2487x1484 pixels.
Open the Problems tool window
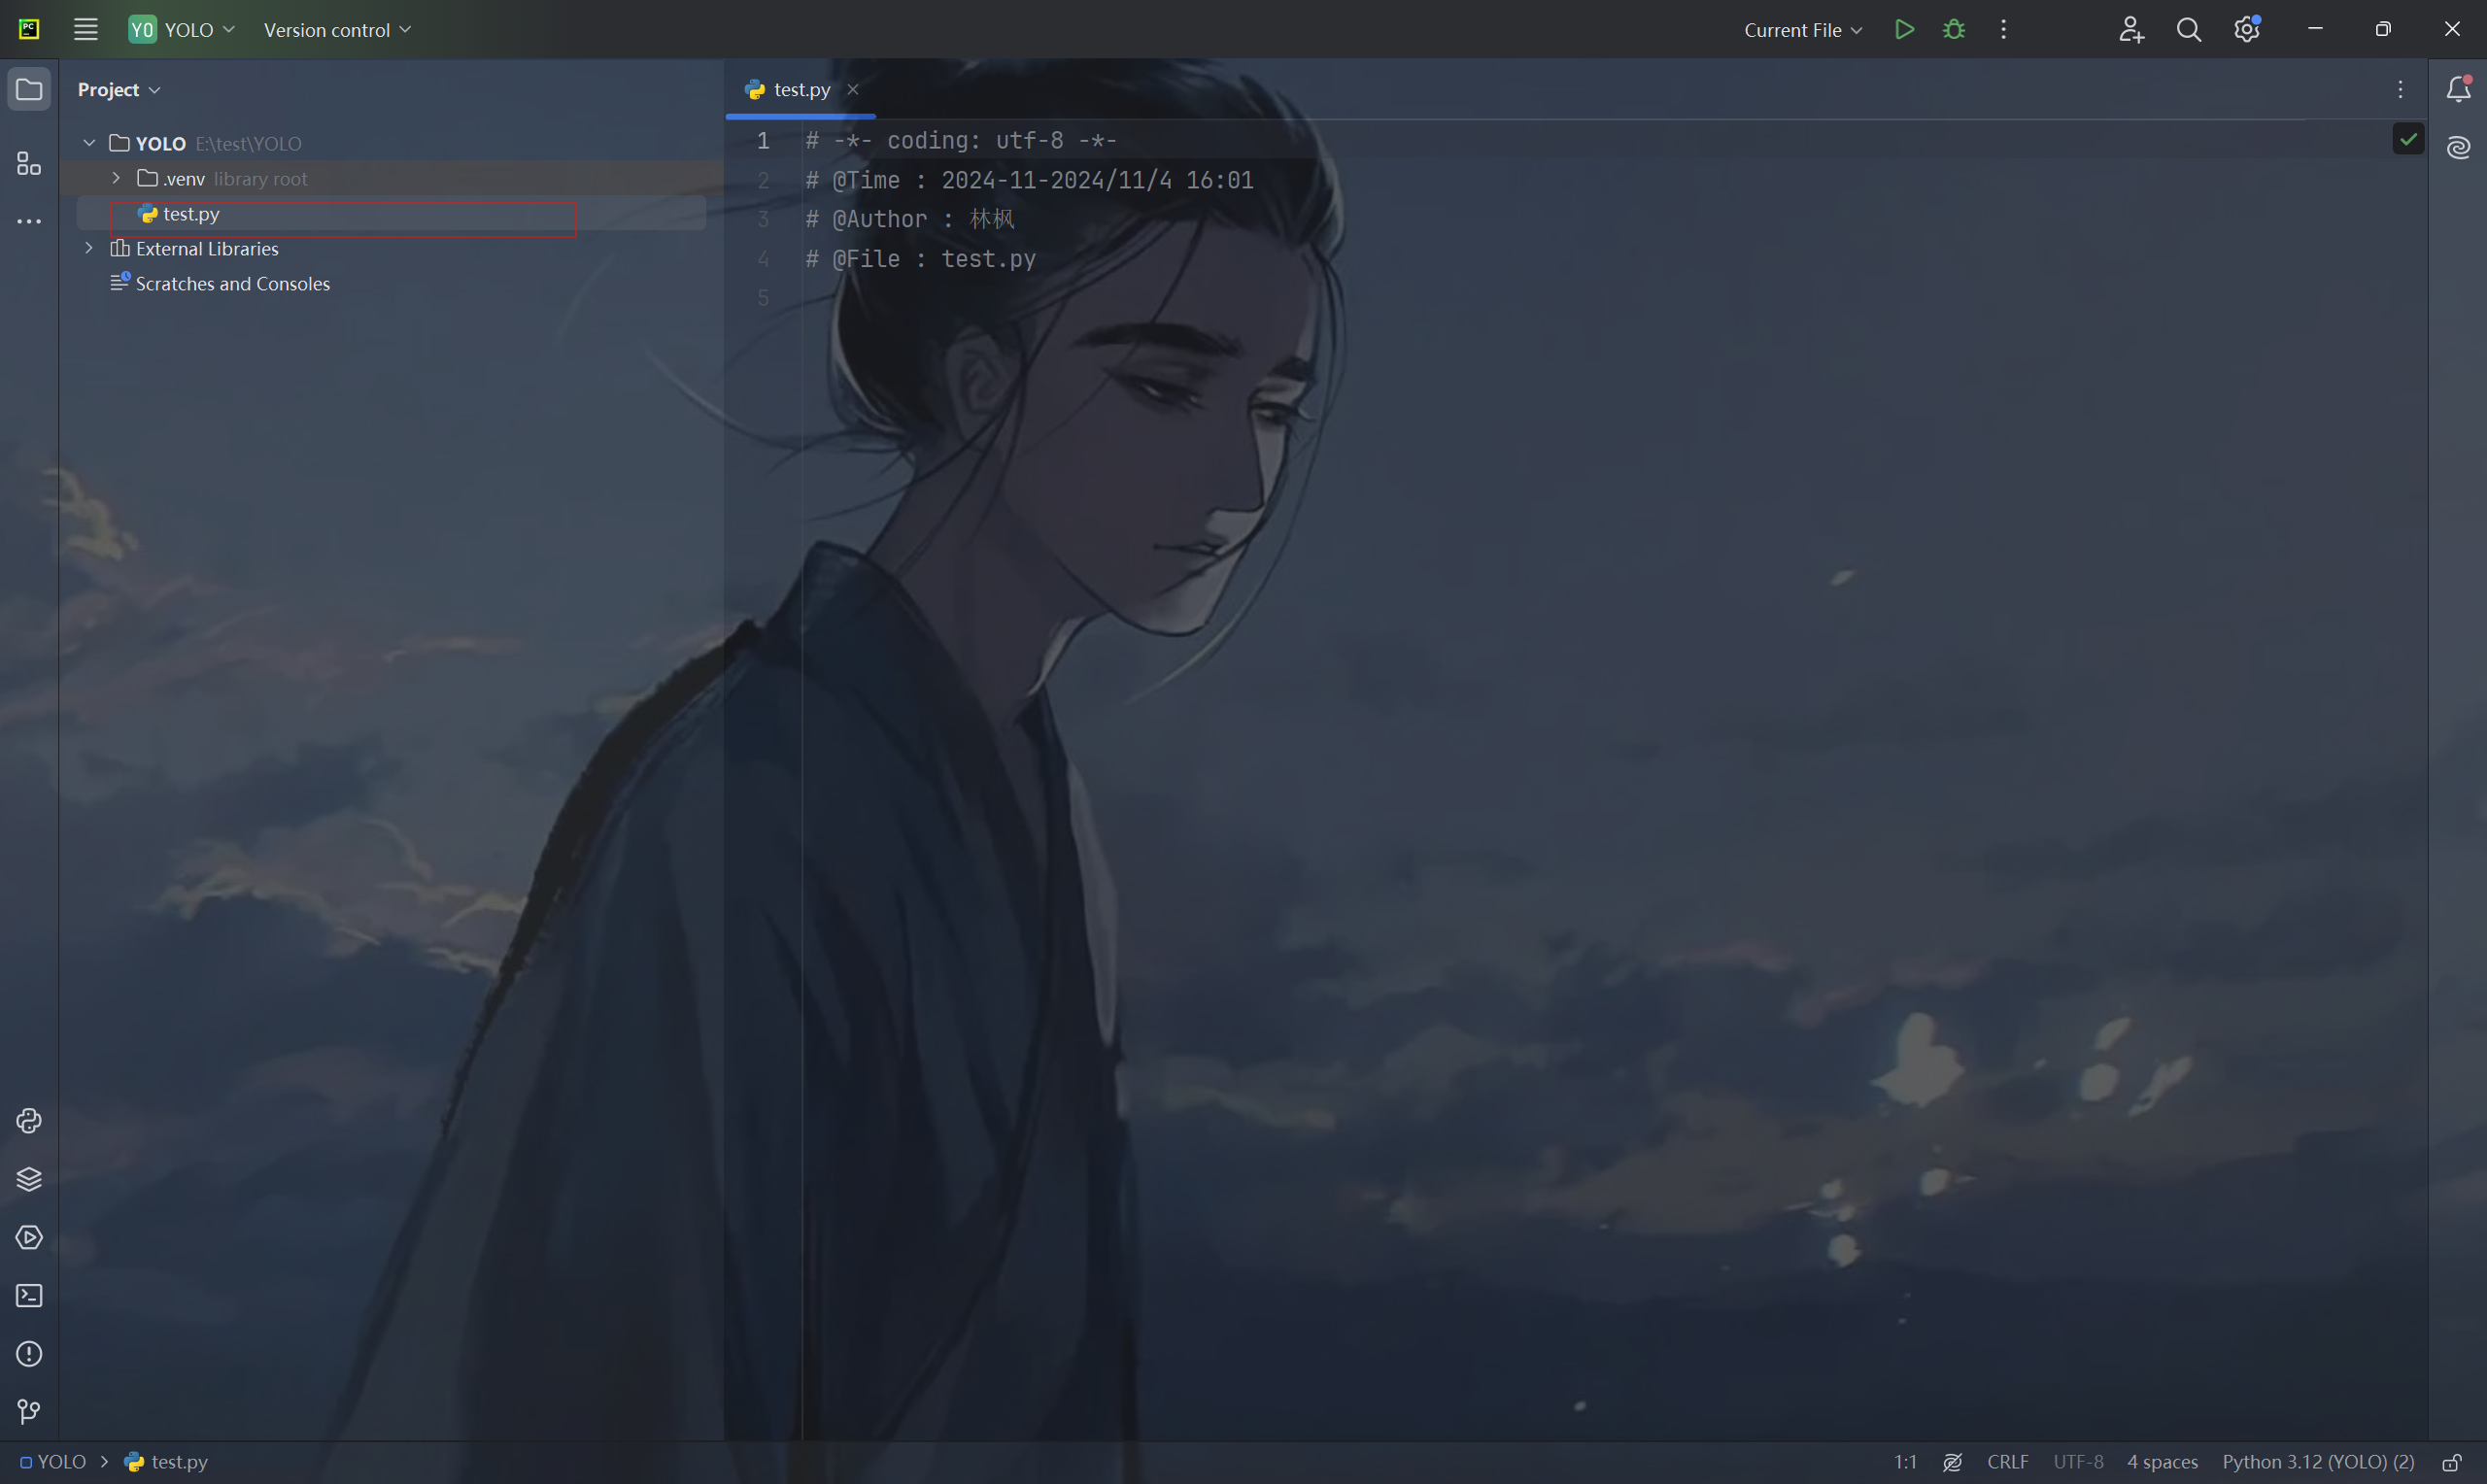coord(29,1354)
